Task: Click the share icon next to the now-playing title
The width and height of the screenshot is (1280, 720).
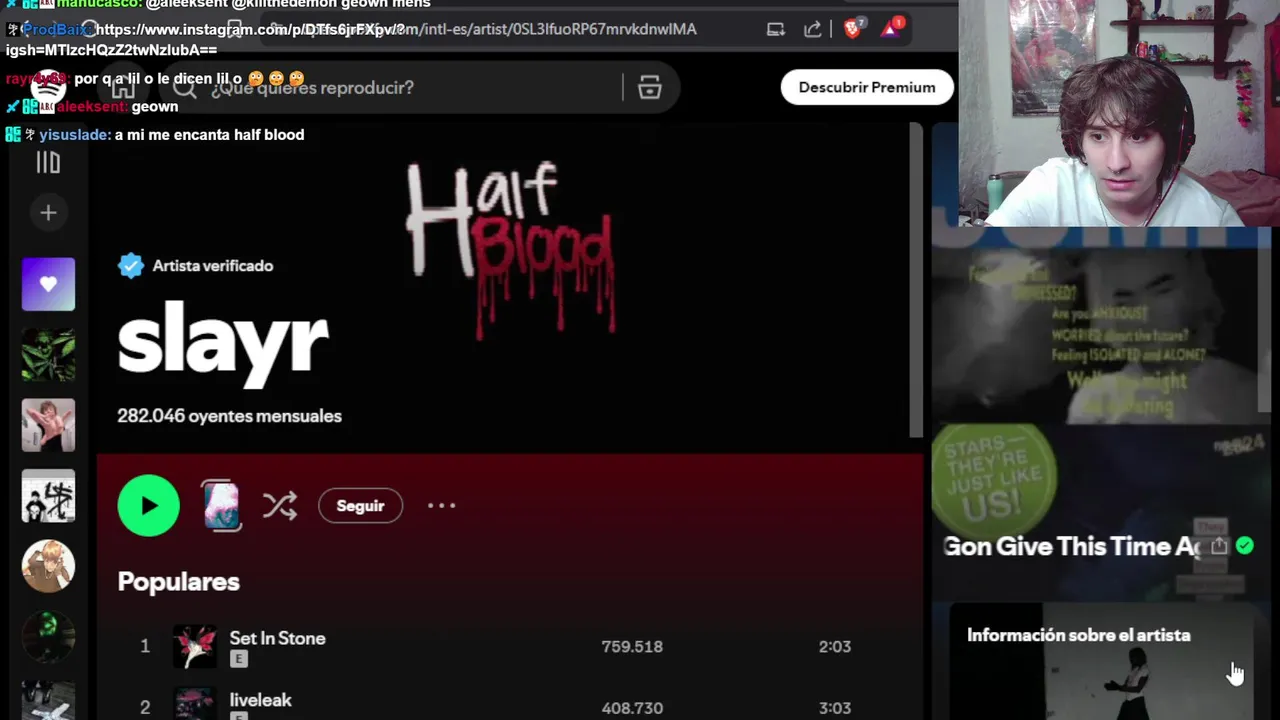Action: pos(1218,546)
